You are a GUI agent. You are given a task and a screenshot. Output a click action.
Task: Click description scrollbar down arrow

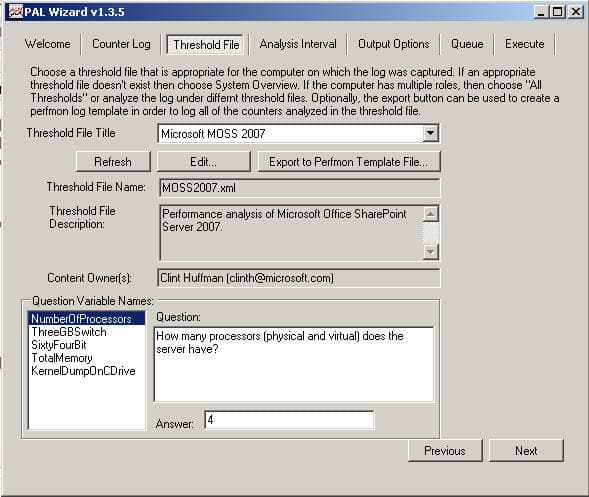(x=430, y=252)
